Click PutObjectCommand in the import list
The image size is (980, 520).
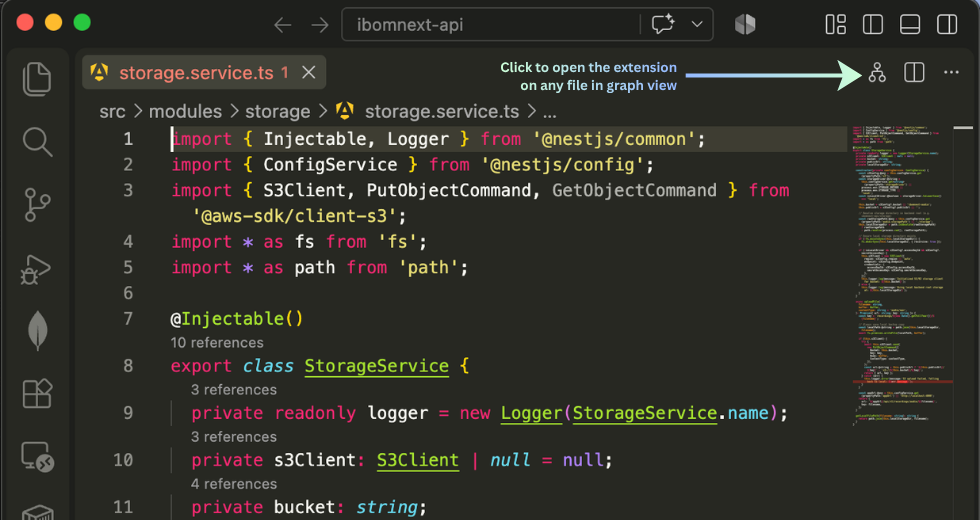[x=448, y=190]
